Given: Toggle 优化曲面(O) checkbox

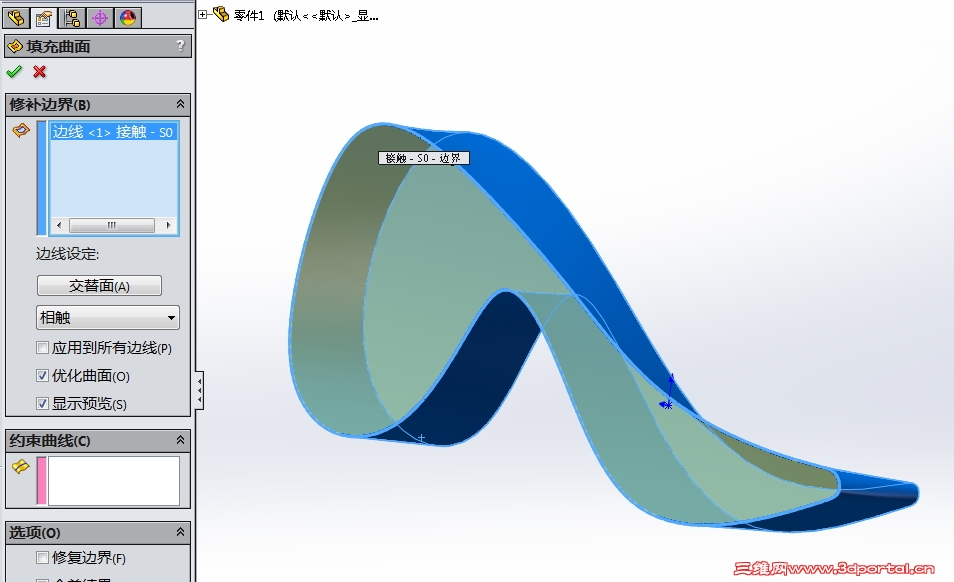Looking at the screenshot, I should pos(43,376).
